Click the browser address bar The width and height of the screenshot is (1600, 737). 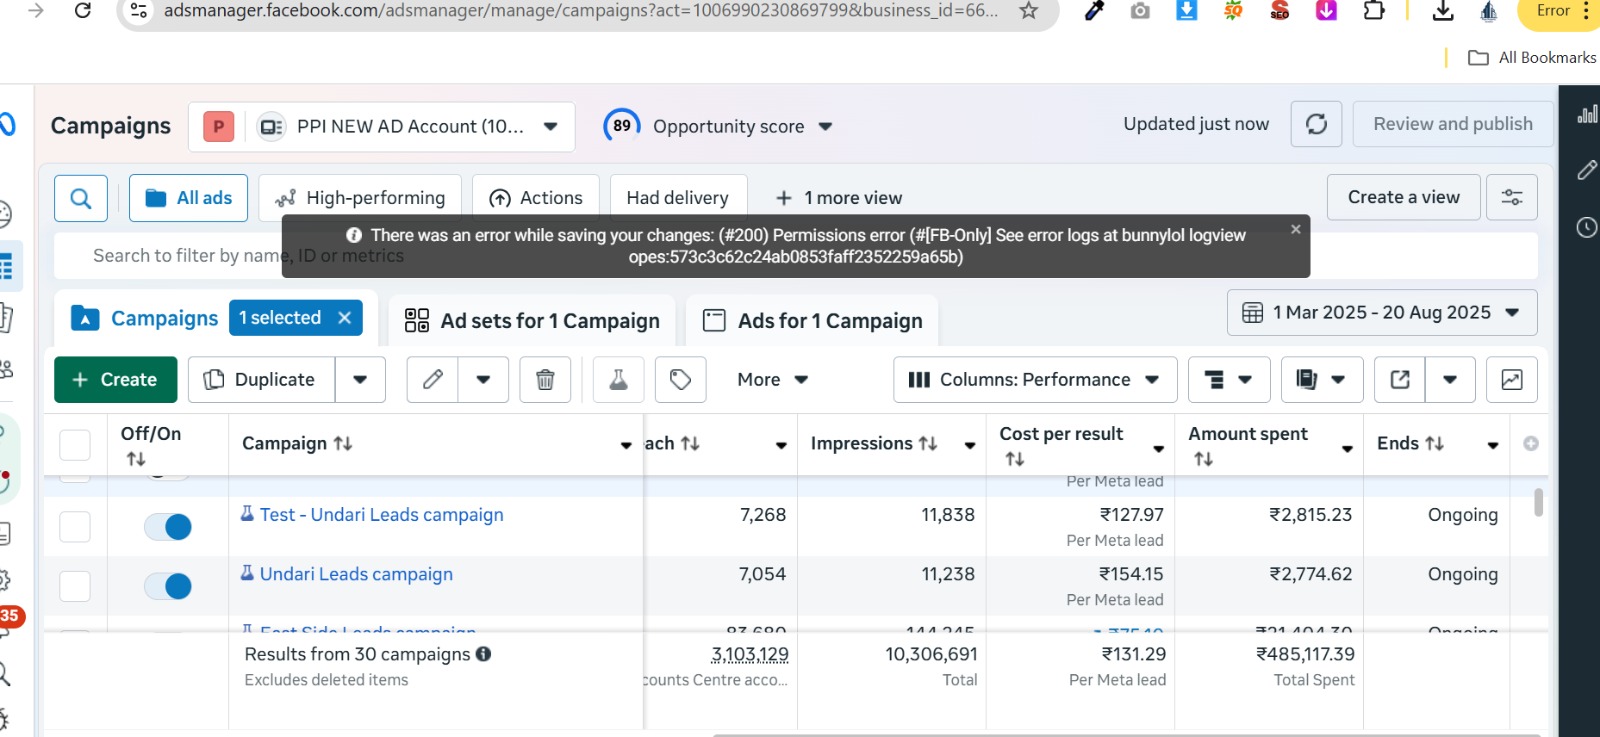tap(580, 11)
